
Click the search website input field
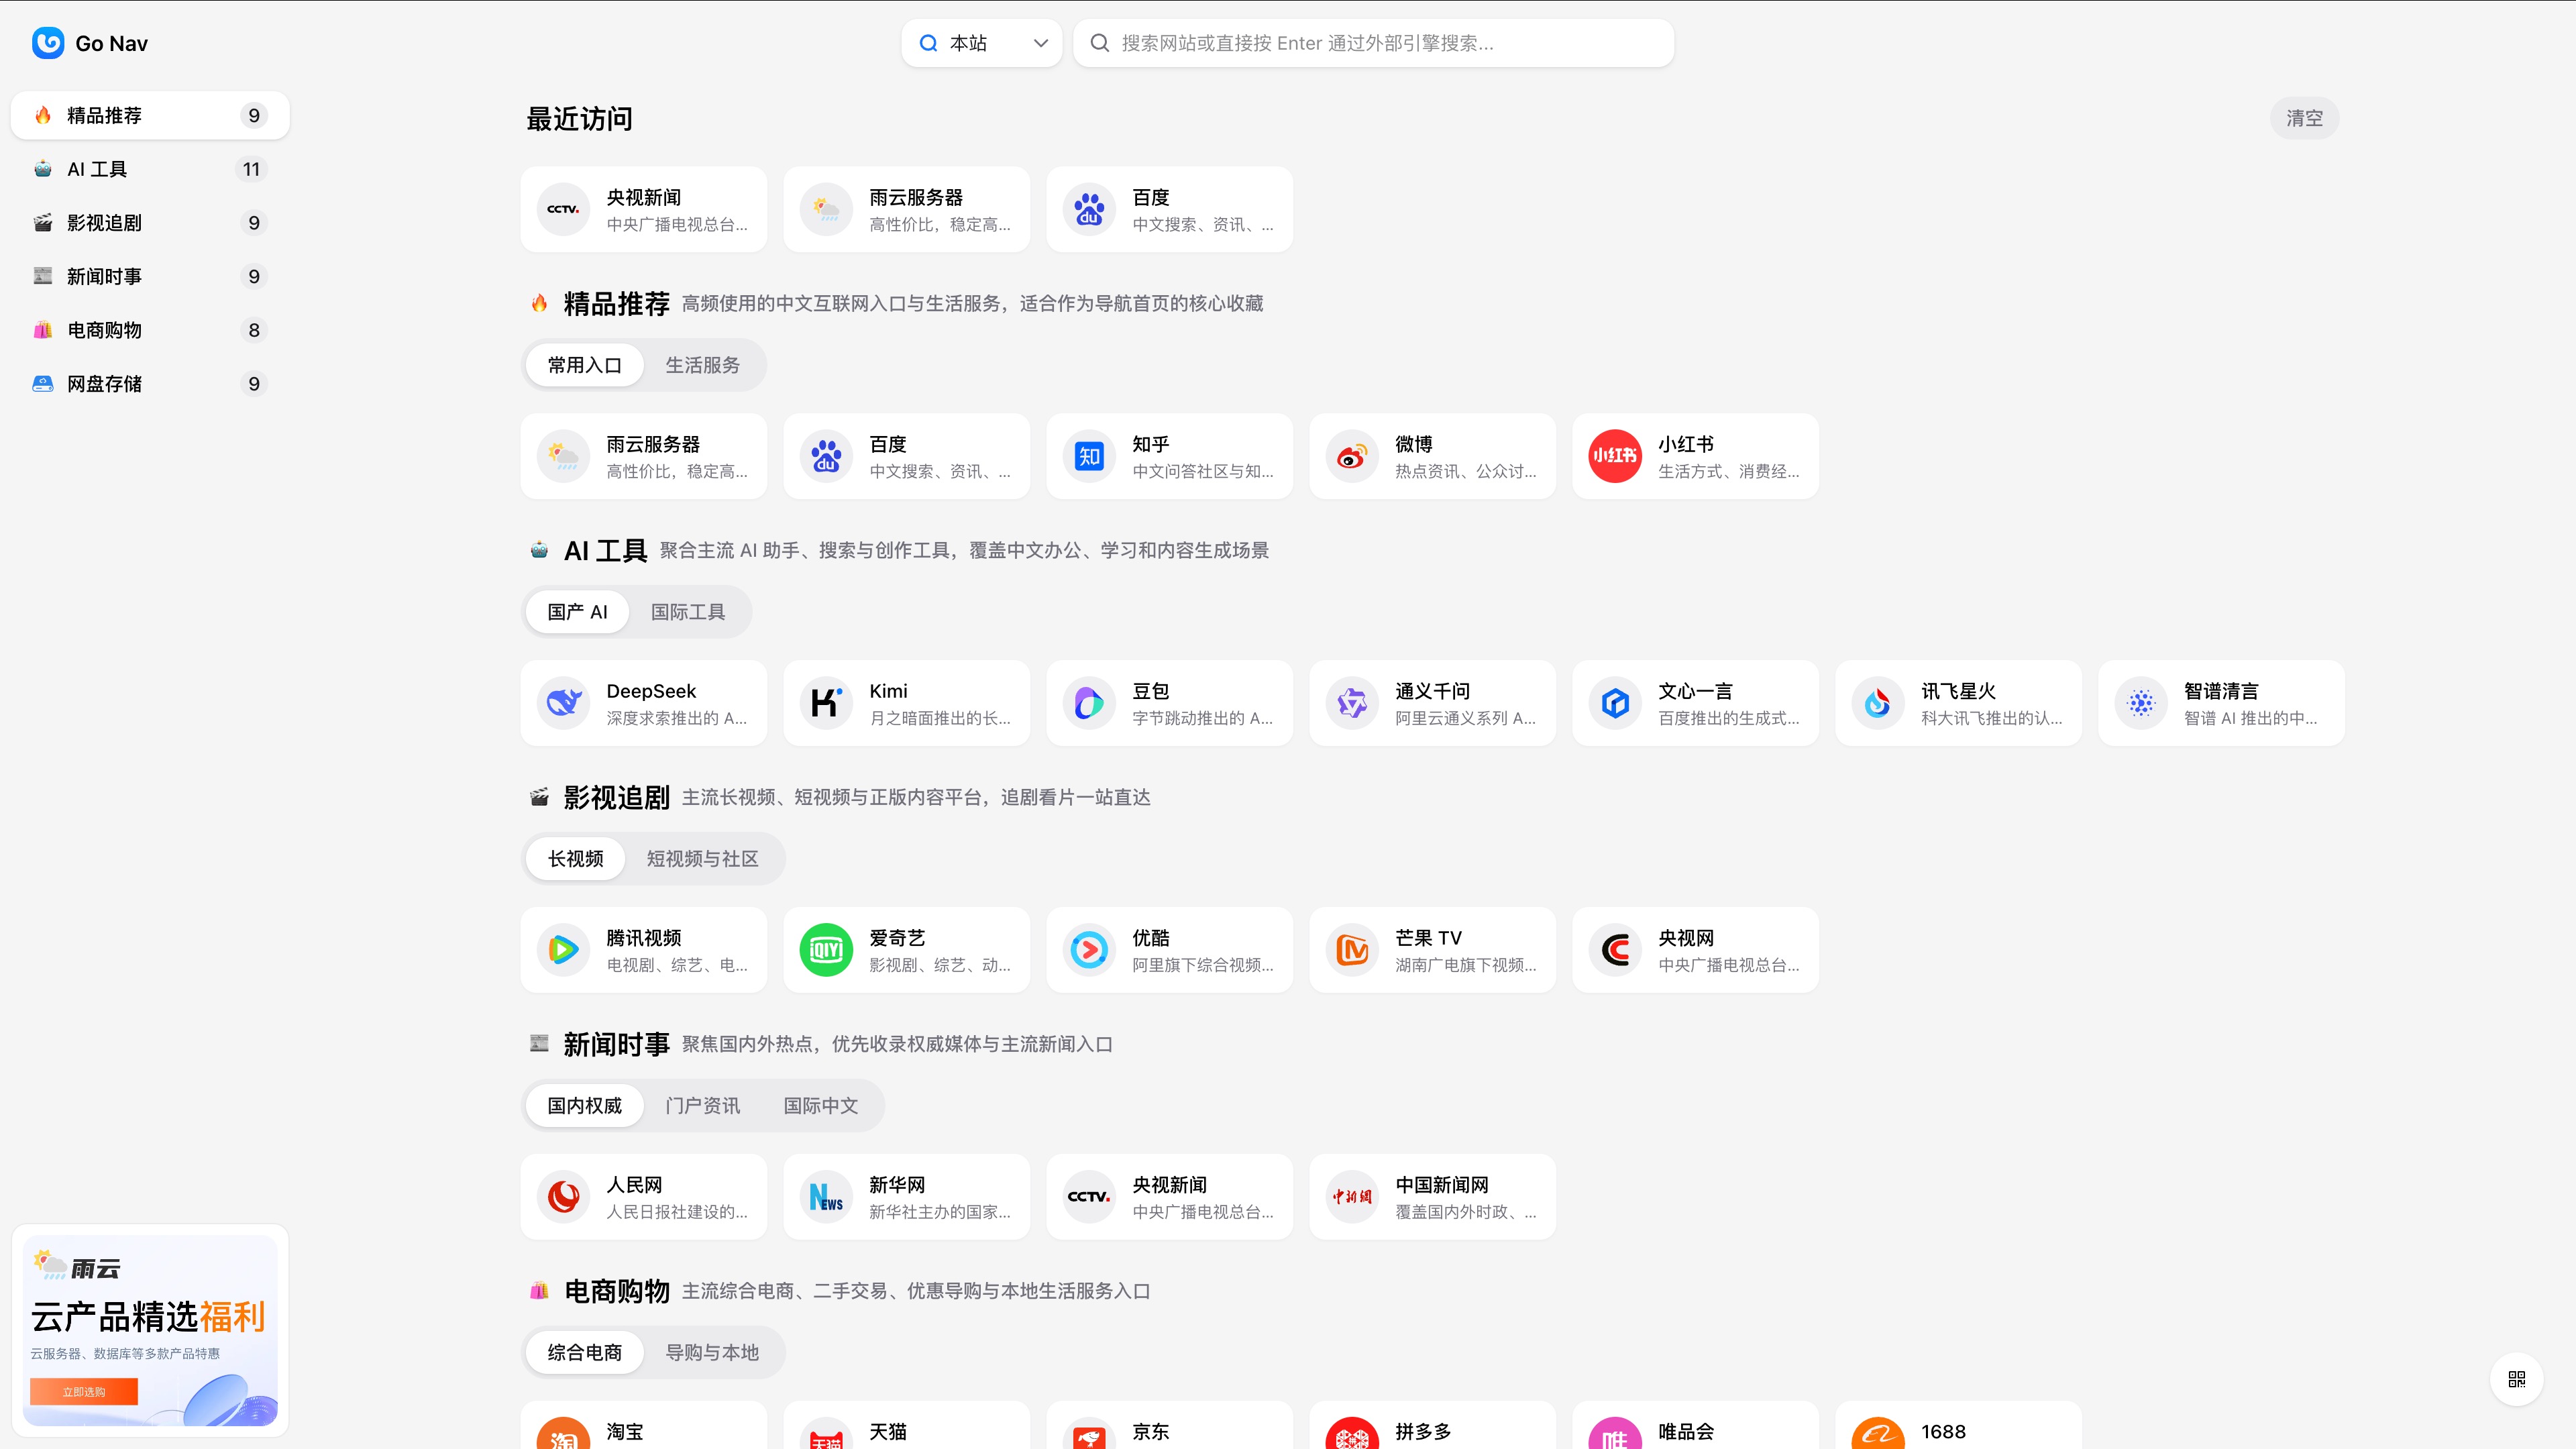tap(1373, 43)
